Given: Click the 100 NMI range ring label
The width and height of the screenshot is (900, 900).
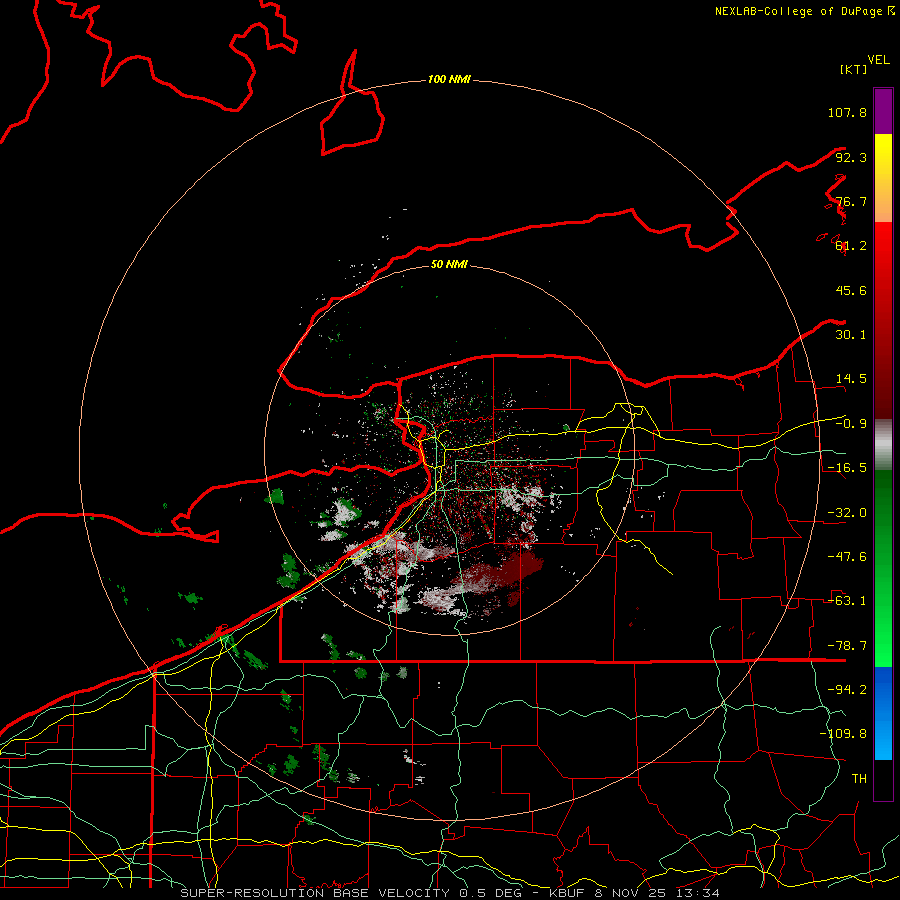Looking at the screenshot, I should [449, 79].
